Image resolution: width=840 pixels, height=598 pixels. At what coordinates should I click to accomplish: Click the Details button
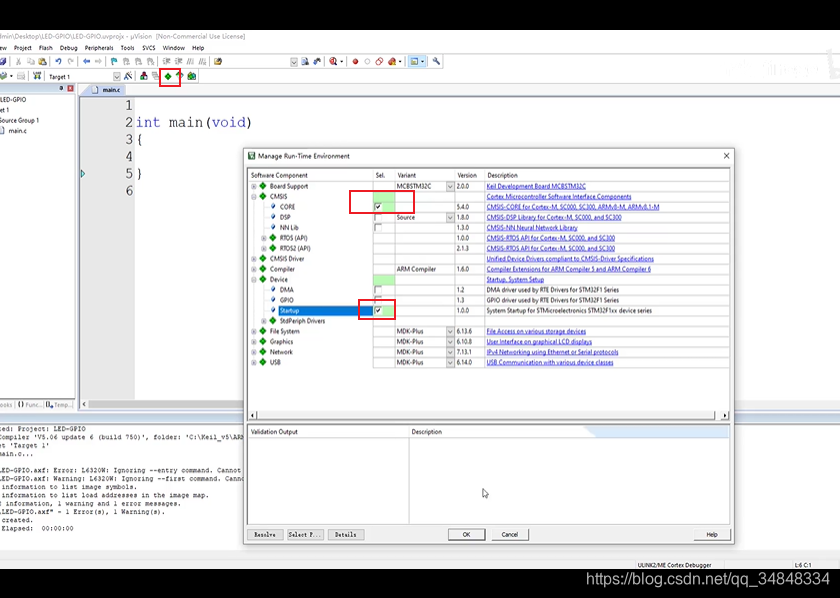pyautogui.click(x=346, y=535)
